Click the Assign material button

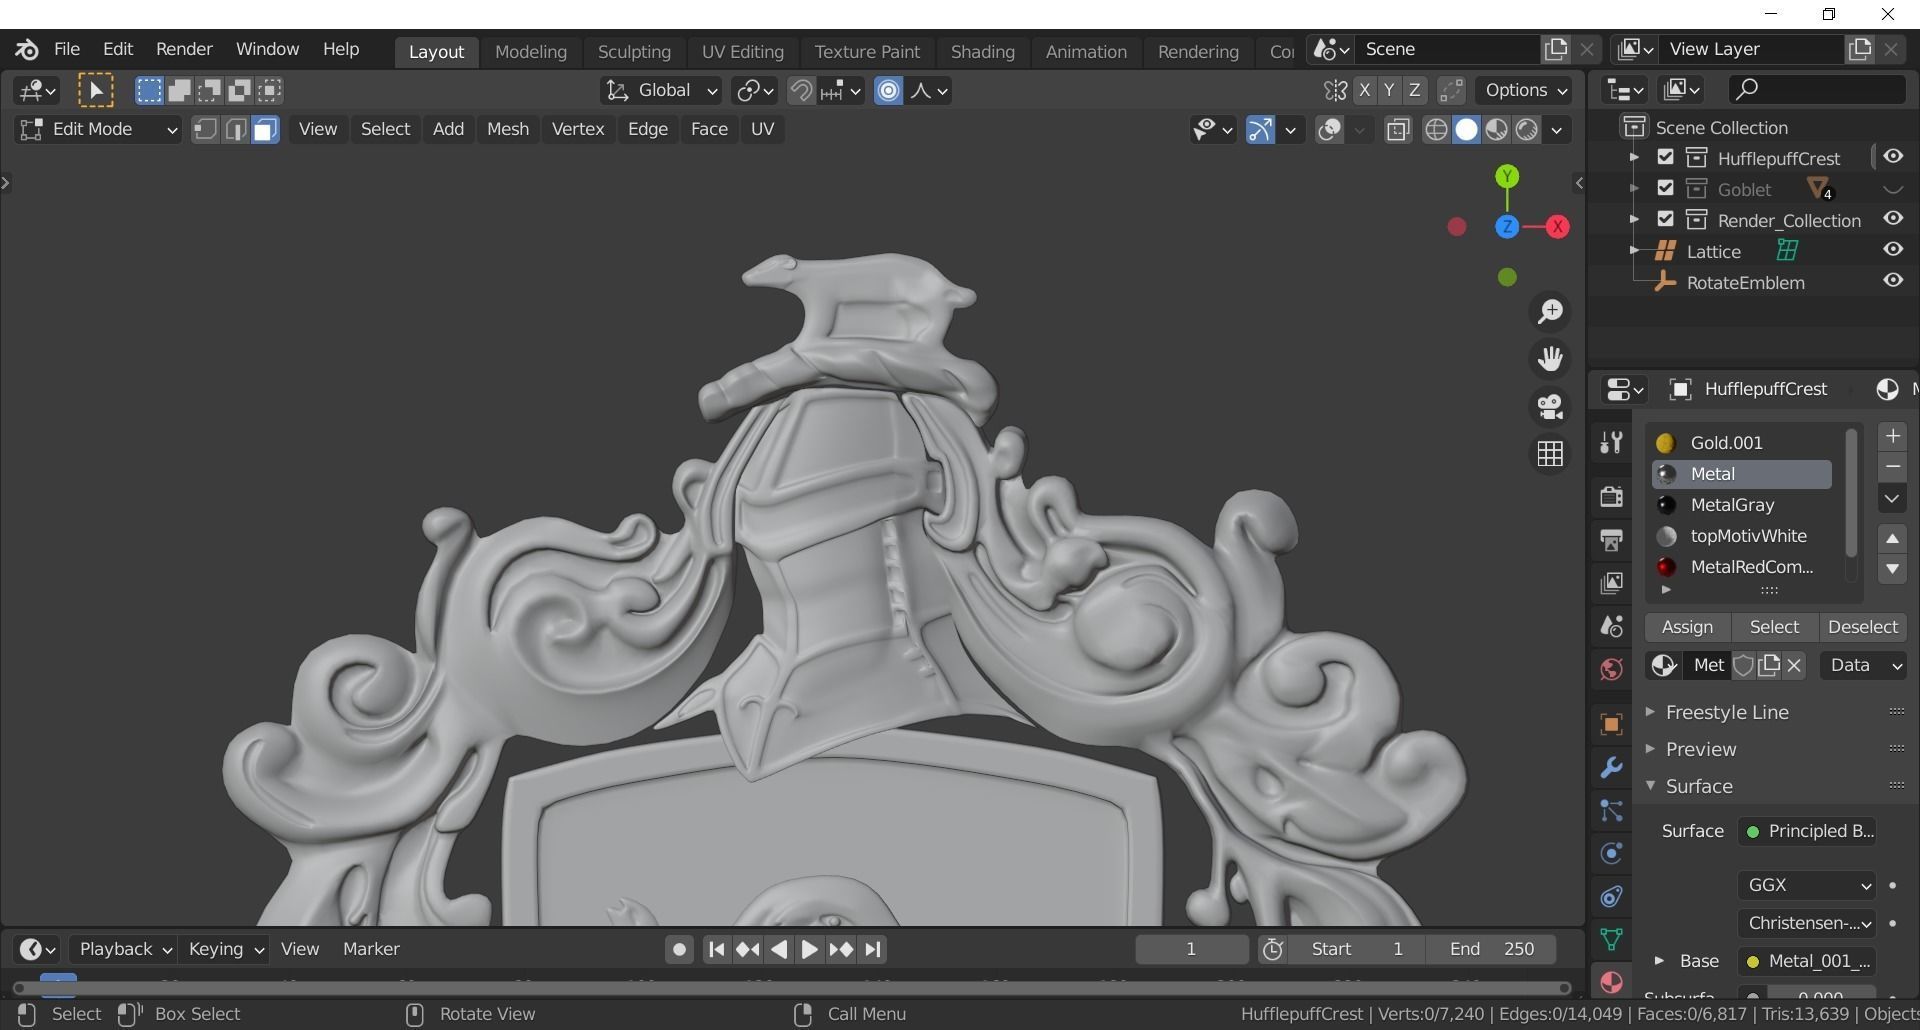[1687, 627]
